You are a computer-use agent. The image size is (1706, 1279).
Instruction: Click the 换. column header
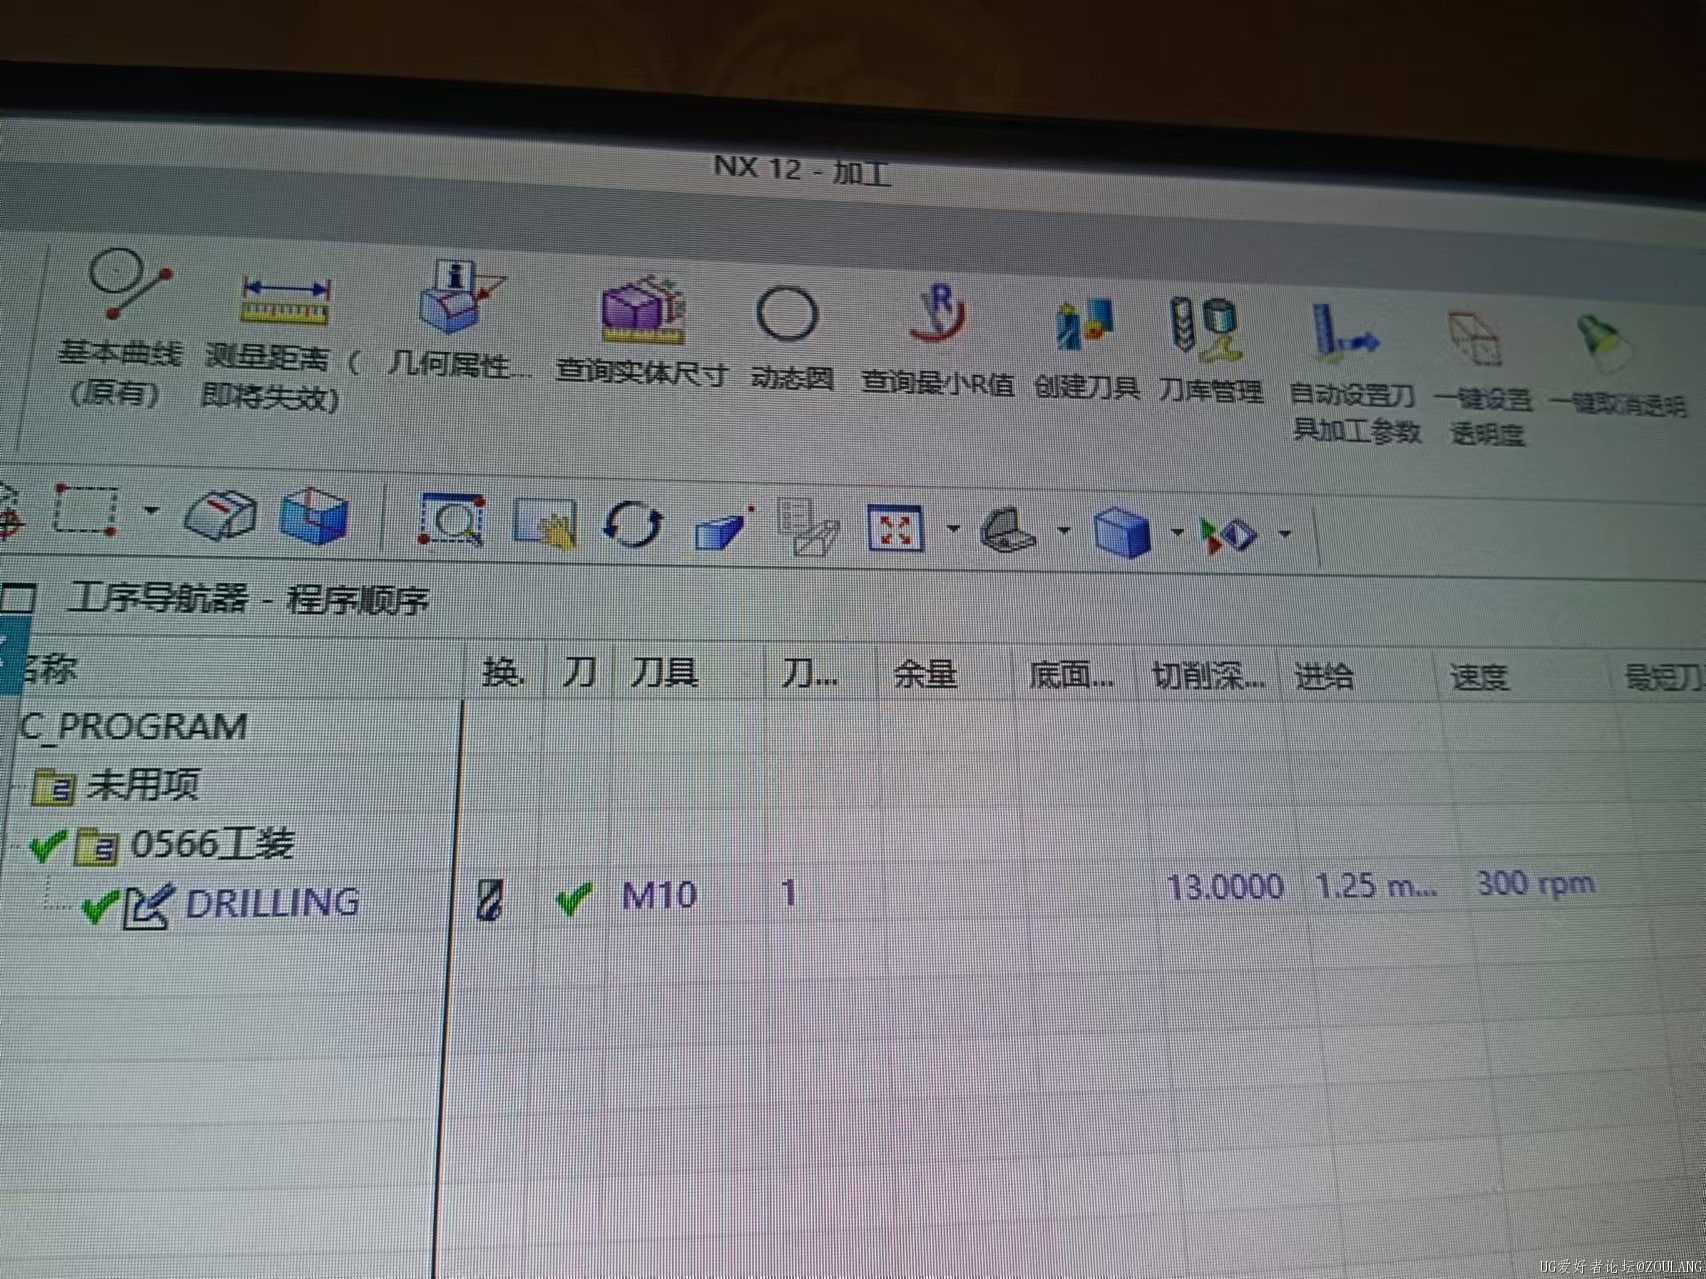[504, 673]
